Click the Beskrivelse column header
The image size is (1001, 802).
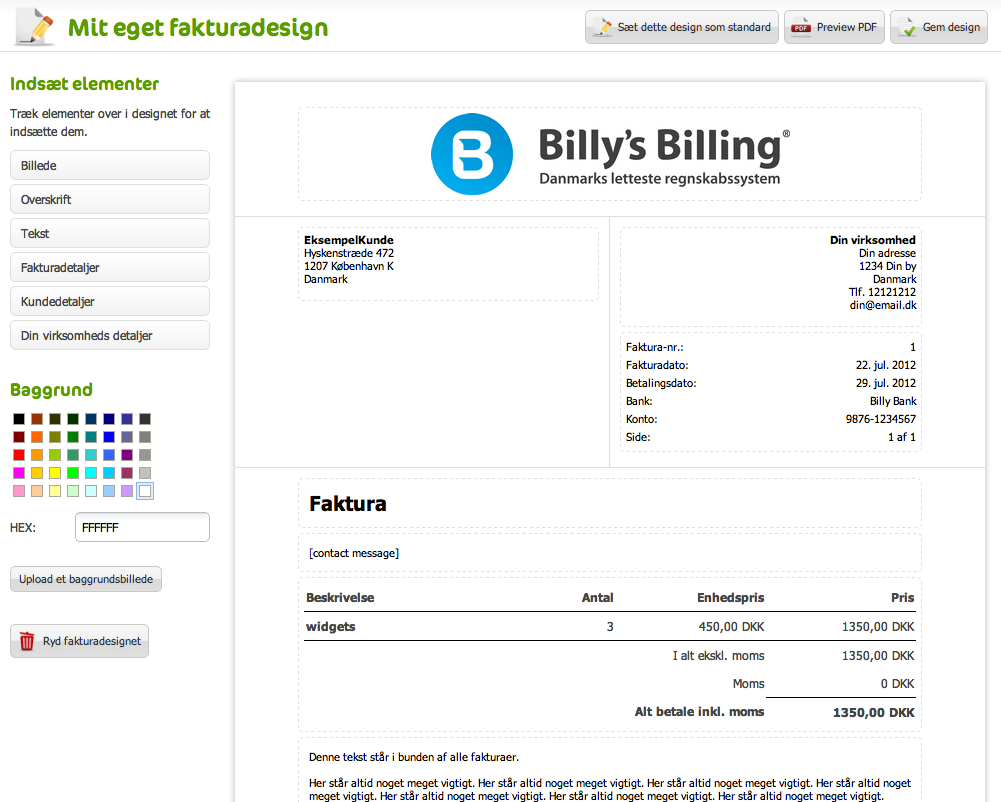tap(340, 598)
